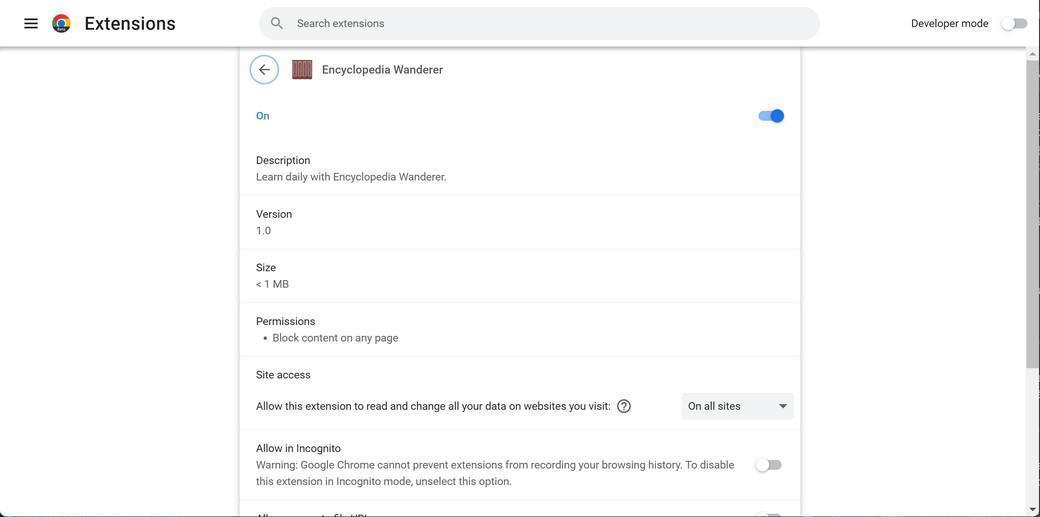Click the Developer mode label
This screenshot has height=517, width=1040.
point(949,23)
